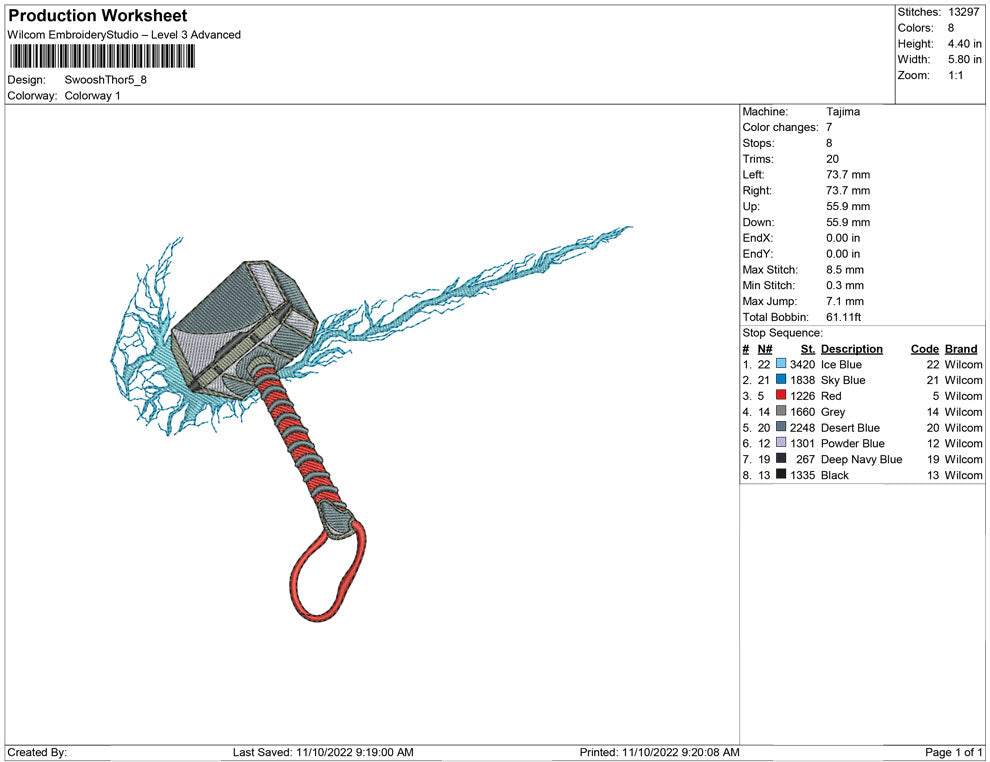Click the 'Production Worksheet' title
The image size is (990, 762).
pyautogui.click(x=98, y=16)
